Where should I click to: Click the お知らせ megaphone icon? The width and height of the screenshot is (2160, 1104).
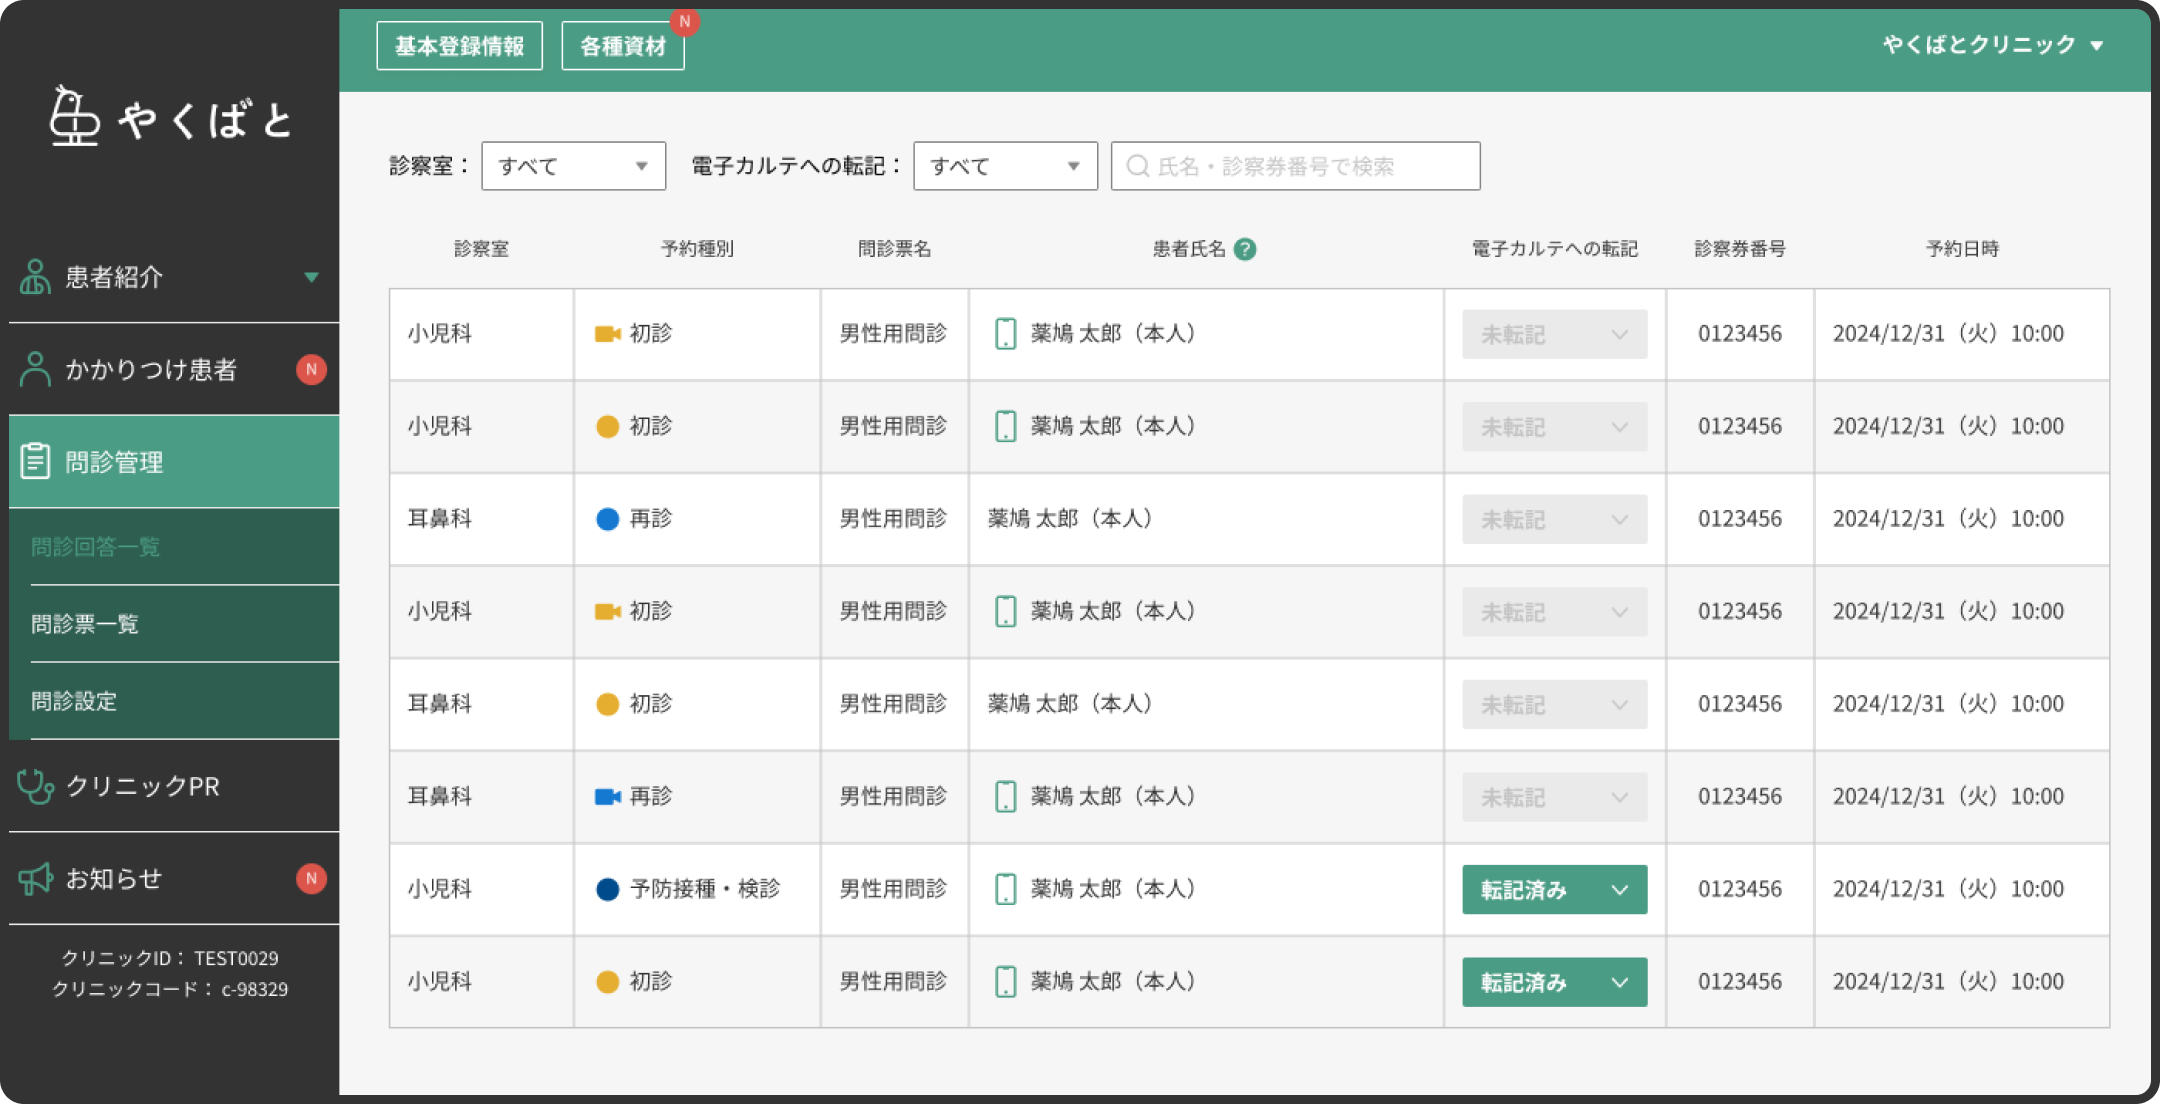point(35,879)
